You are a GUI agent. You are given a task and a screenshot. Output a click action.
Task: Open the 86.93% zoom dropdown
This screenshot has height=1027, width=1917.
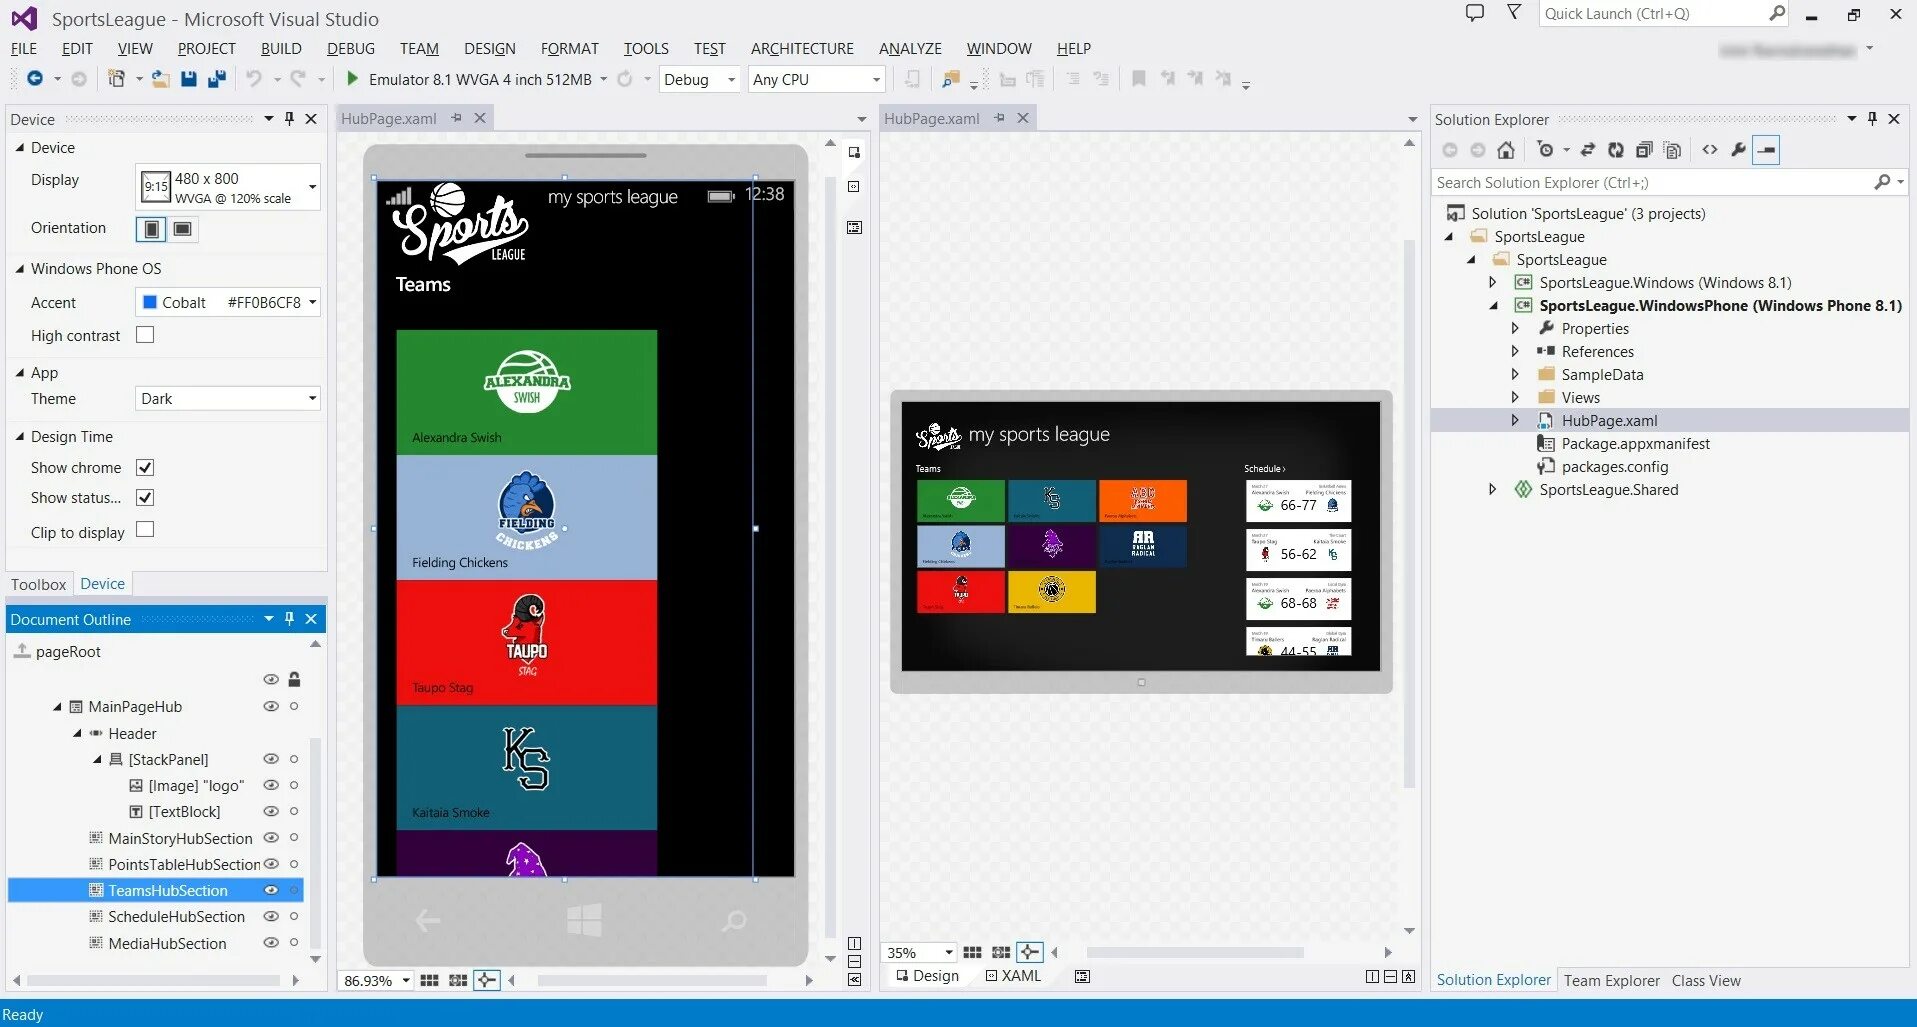click(x=376, y=981)
